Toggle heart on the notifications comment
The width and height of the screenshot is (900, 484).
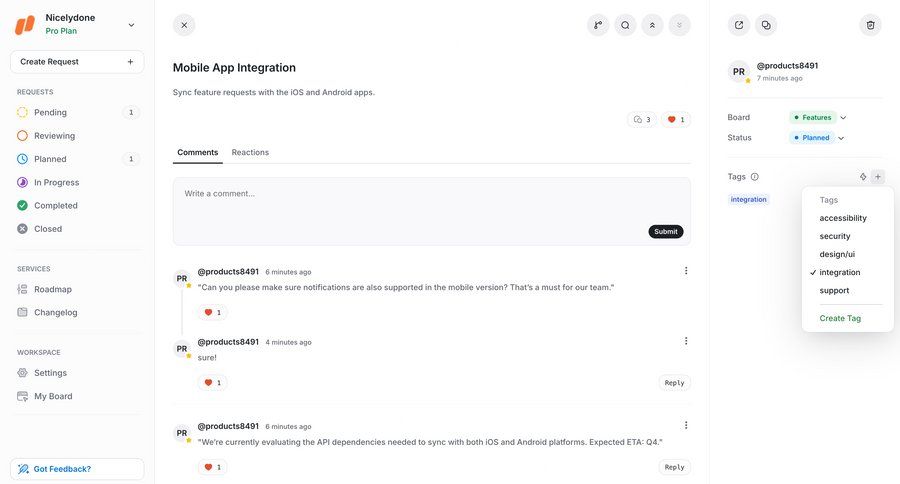[213, 312]
